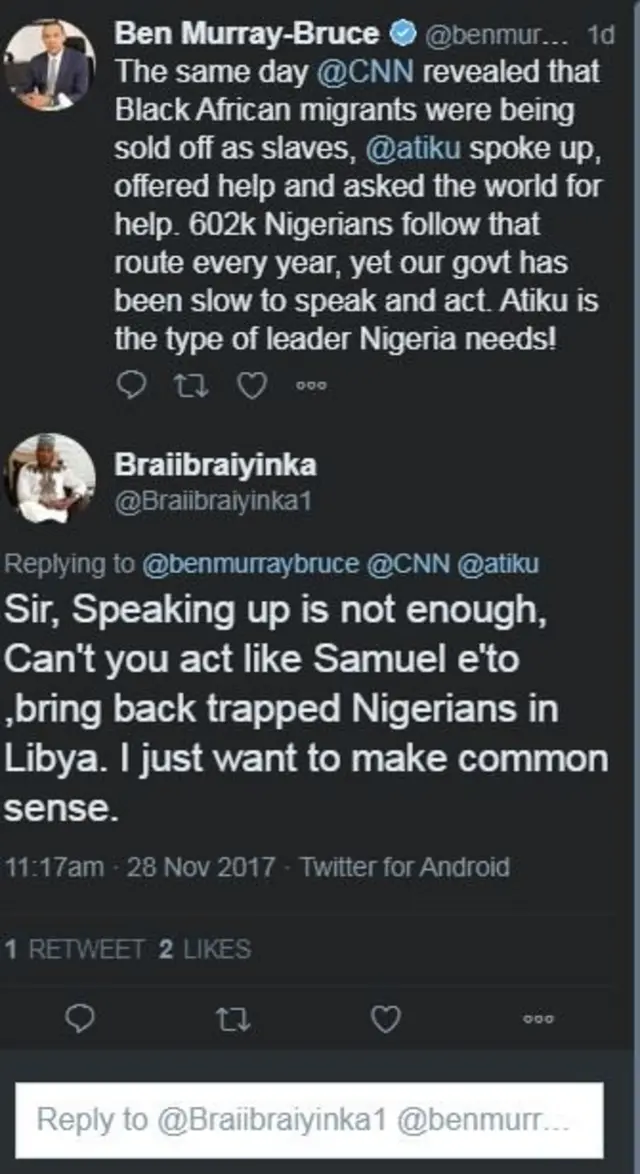Open Braiibraiyinka's profile avatar
Screen dimensions: 640x1174
pyautogui.click(x=50, y=478)
